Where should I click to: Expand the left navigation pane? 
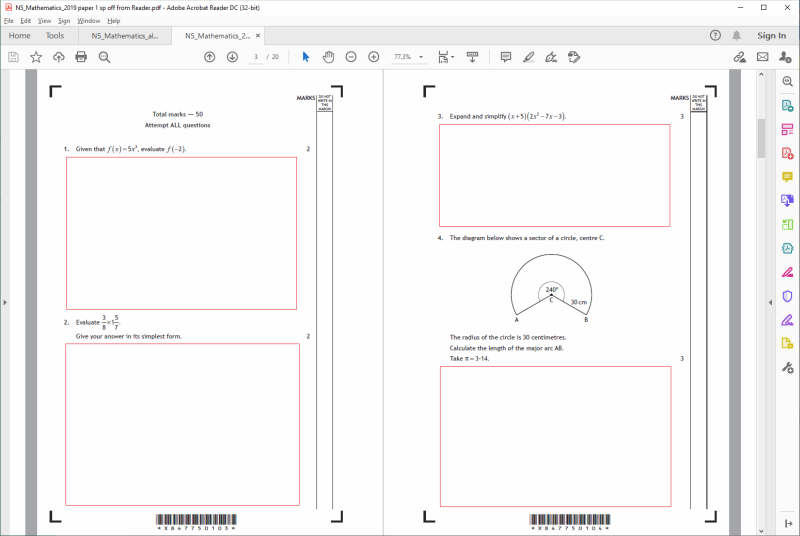(5, 302)
